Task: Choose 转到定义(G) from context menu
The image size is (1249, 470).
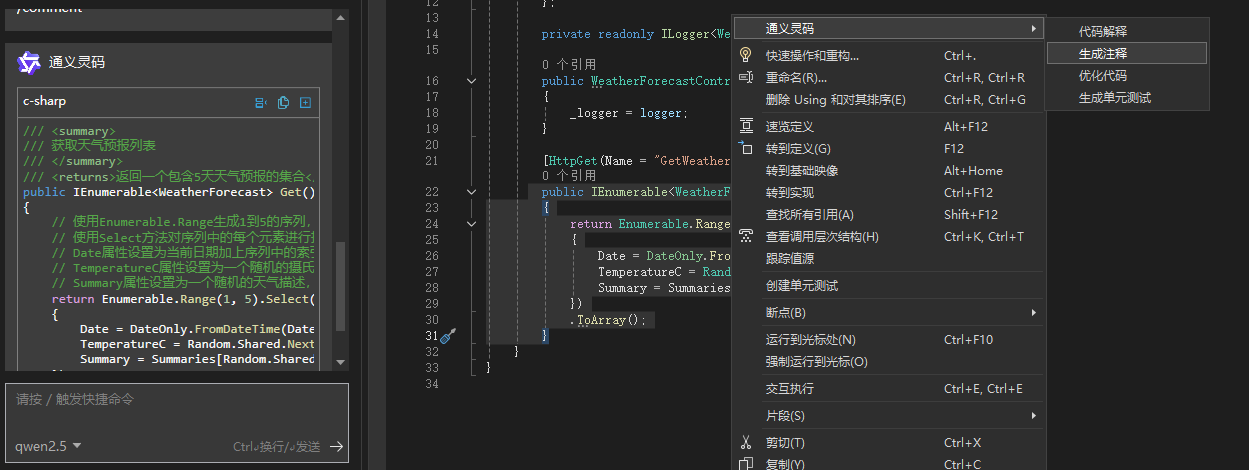Action: [x=888, y=149]
